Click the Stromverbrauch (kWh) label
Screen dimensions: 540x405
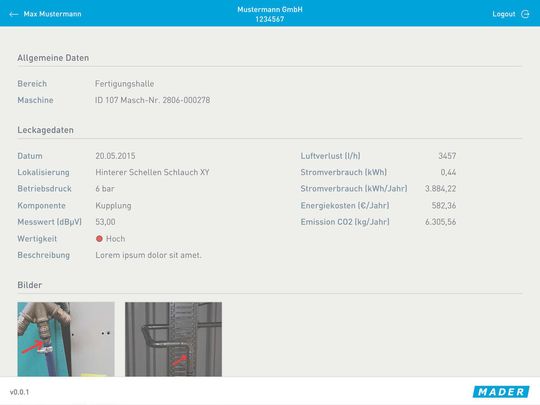[x=344, y=172]
